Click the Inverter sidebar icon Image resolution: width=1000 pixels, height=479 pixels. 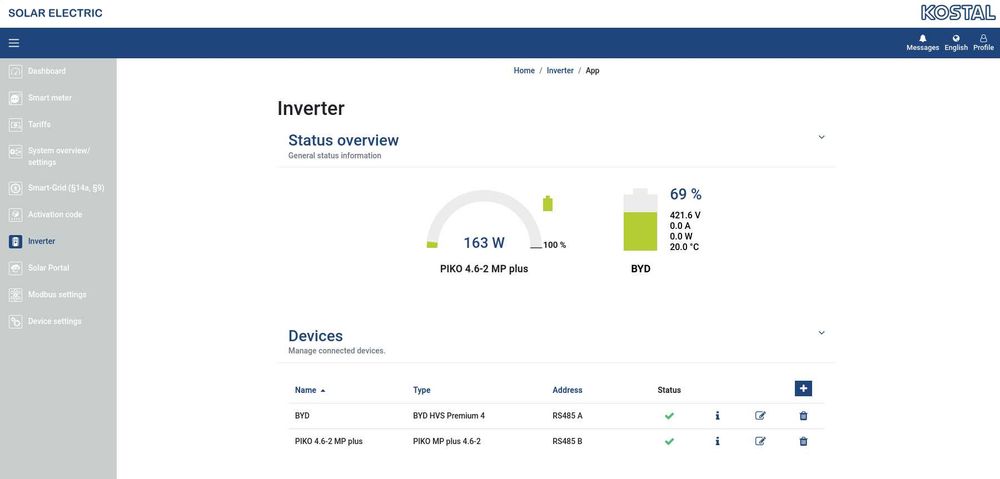pos(15,242)
